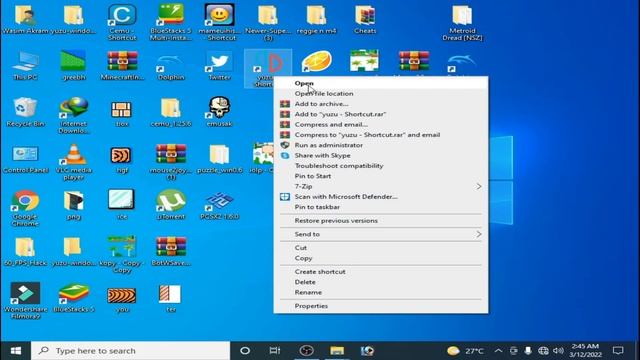The image size is (640, 360).
Task: Select Wondershare Filmora9 icon
Action: click(x=25, y=300)
